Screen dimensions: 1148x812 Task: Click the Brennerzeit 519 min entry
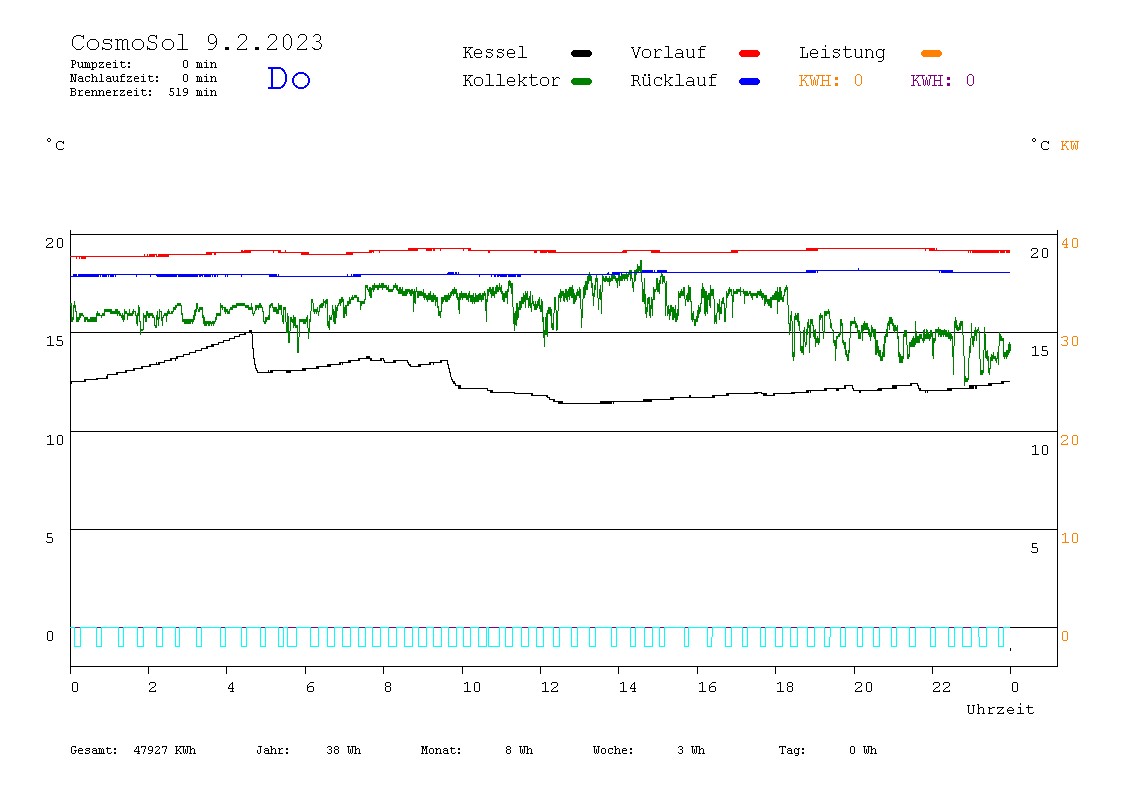coord(144,92)
